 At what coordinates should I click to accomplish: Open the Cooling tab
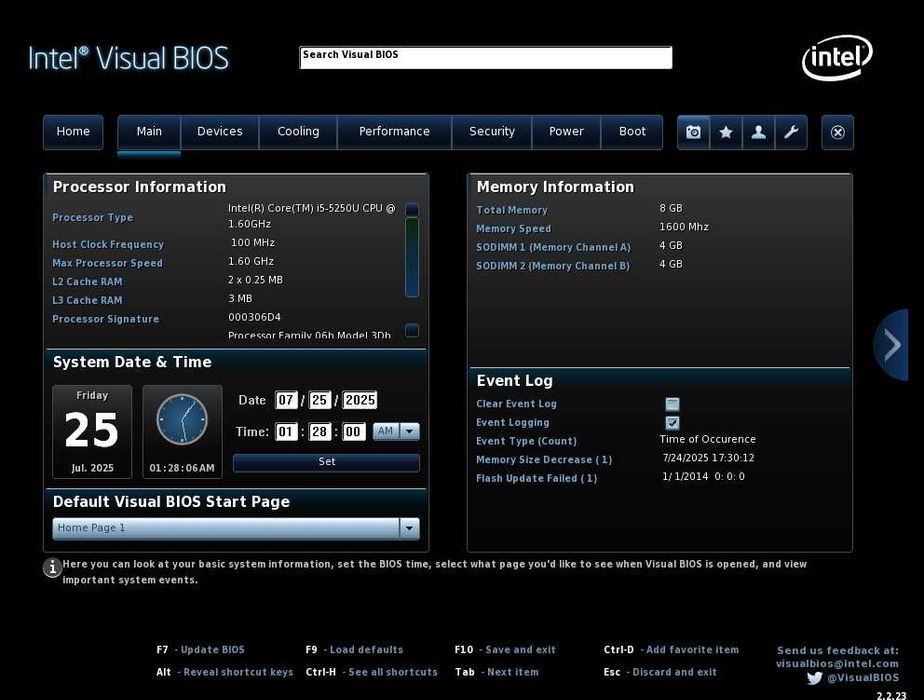point(298,132)
